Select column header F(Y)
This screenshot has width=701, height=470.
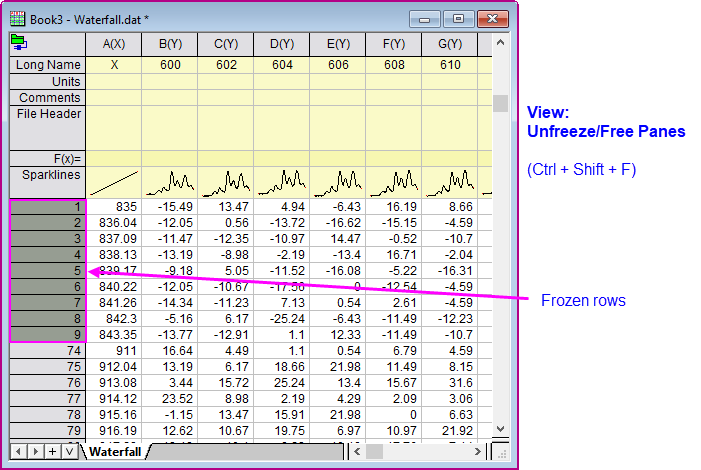[393, 44]
